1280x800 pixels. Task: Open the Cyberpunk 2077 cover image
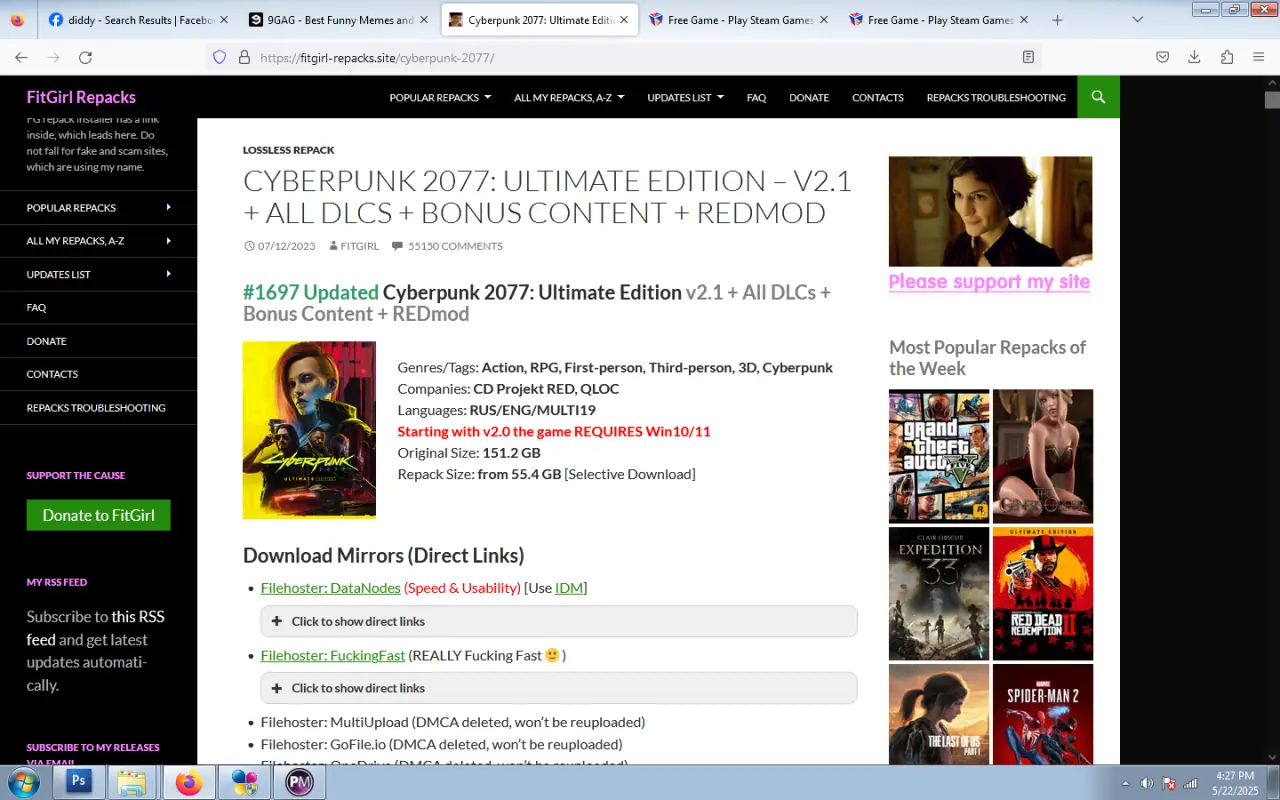[x=309, y=430]
